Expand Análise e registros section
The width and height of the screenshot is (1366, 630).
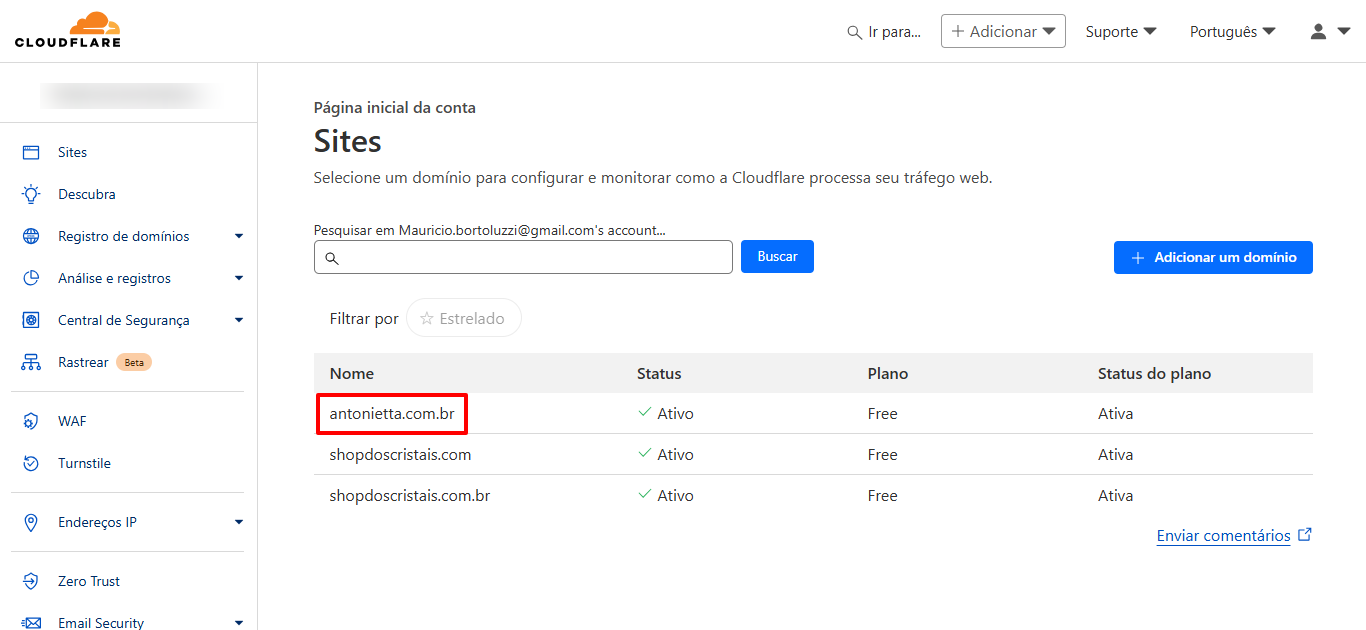click(x=238, y=278)
